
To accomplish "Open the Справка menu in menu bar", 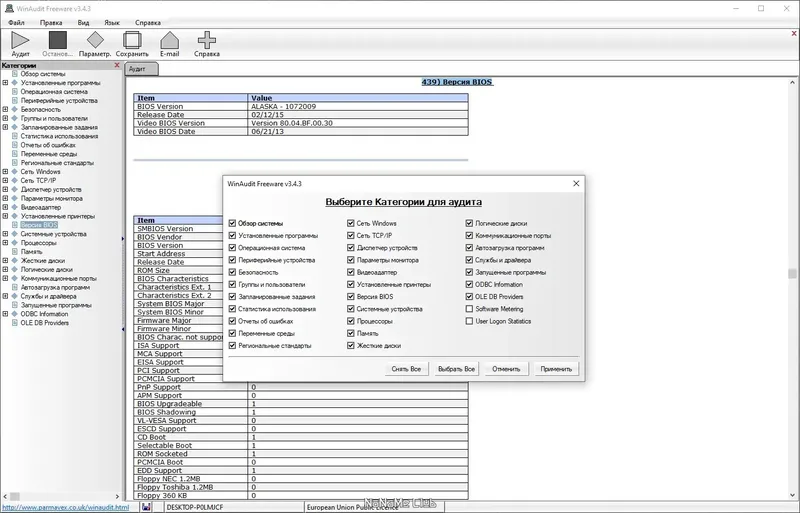I will point(147,22).
